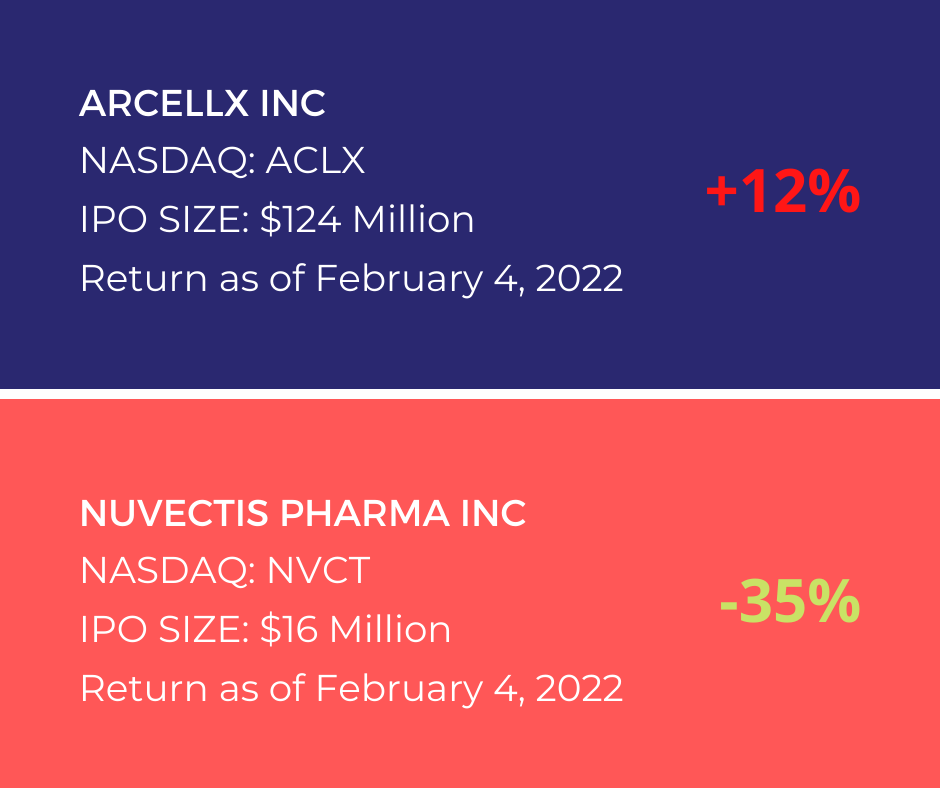Click the Nuvectis Return as of February 4, 2022 text
The height and width of the screenshot is (788, 940).
[x=351, y=688]
